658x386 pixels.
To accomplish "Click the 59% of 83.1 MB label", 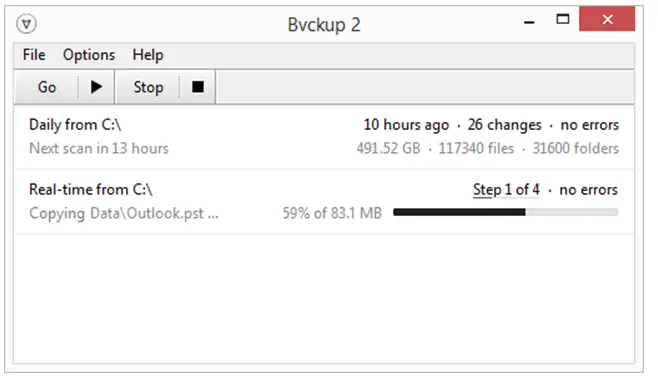I will click(x=332, y=213).
